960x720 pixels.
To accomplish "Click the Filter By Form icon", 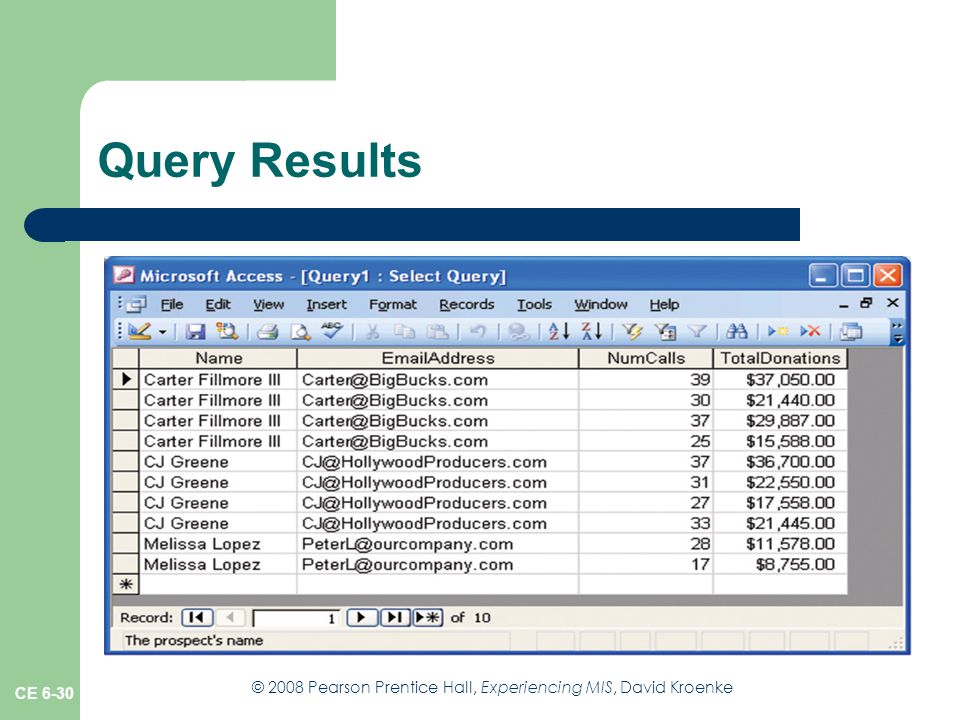I will click(x=666, y=332).
